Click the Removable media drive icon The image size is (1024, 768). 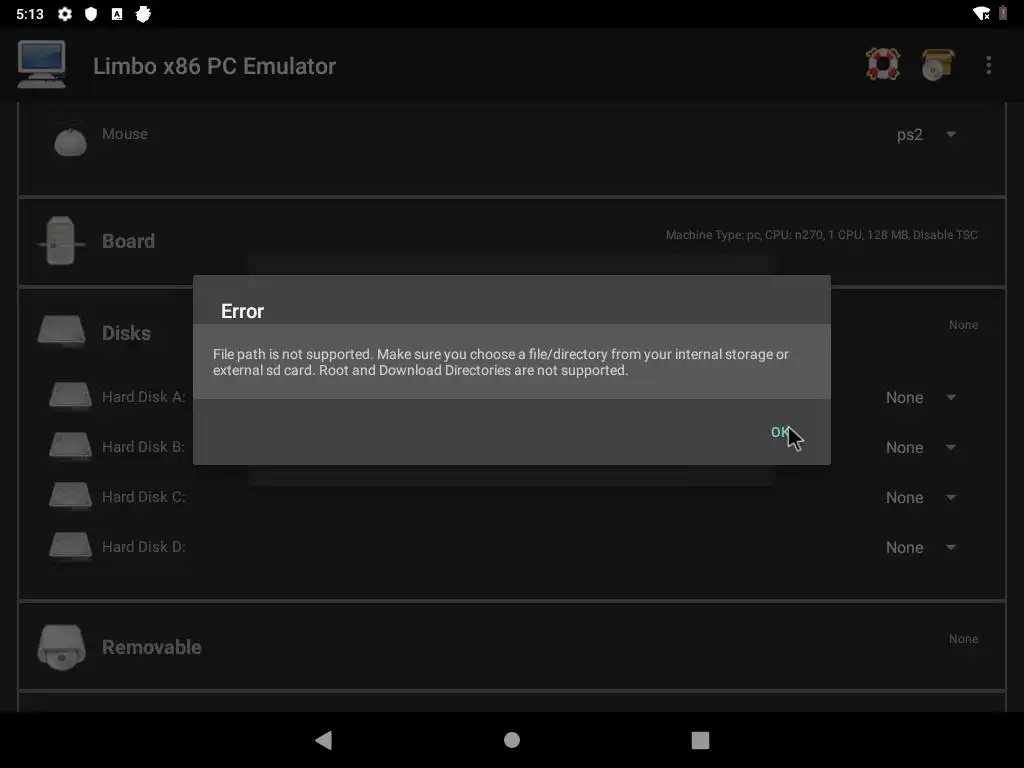(x=61, y=647)
